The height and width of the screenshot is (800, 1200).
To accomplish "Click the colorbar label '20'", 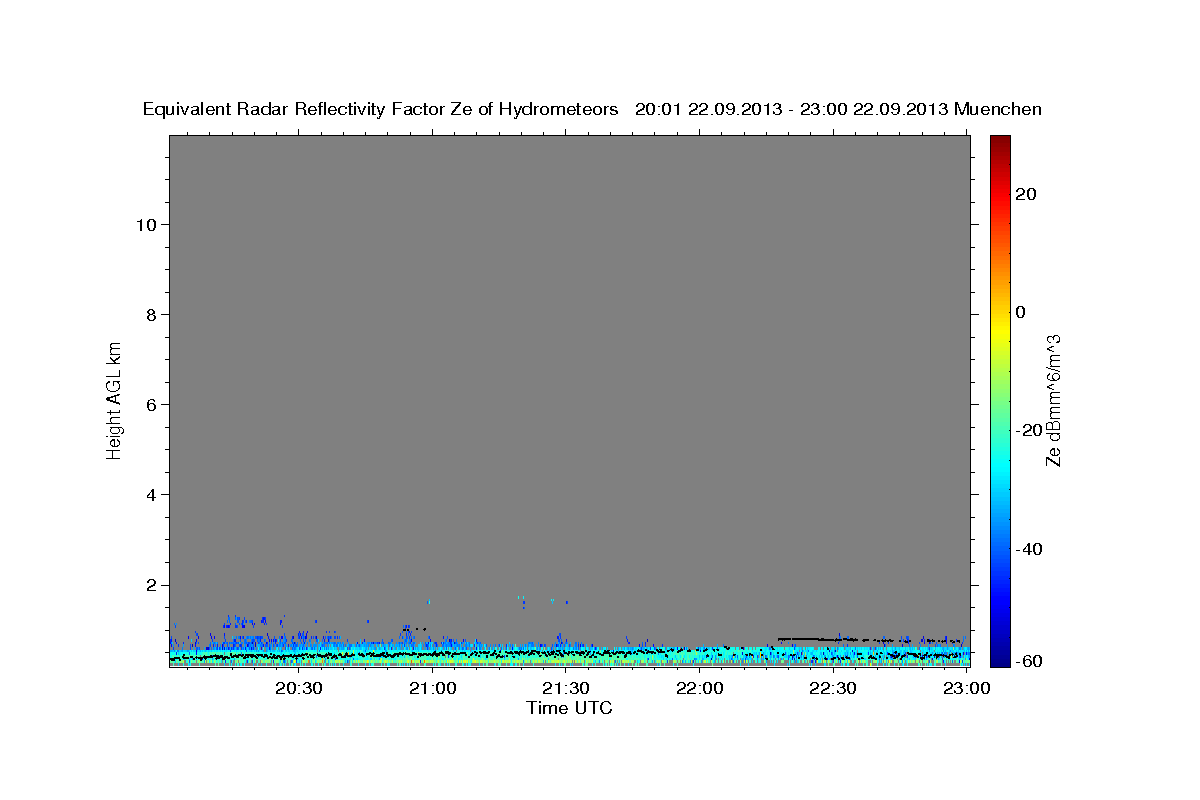I will click(1027, 194).
